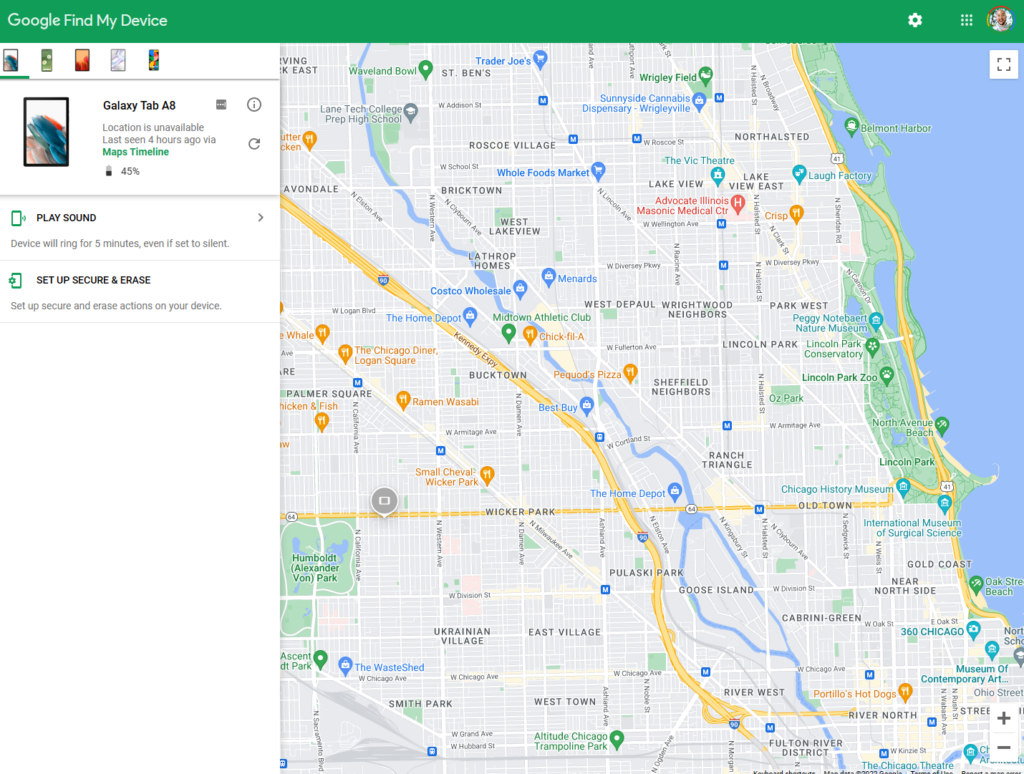
Task: Open the Maps Timeline link
Action: (x=136, y=152)
